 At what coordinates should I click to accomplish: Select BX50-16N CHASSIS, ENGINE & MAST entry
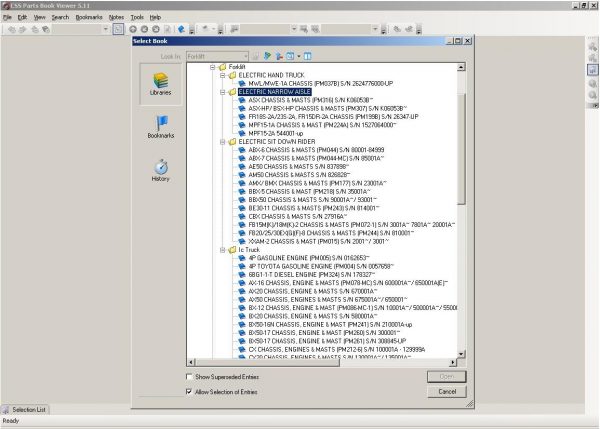[330, 325]
